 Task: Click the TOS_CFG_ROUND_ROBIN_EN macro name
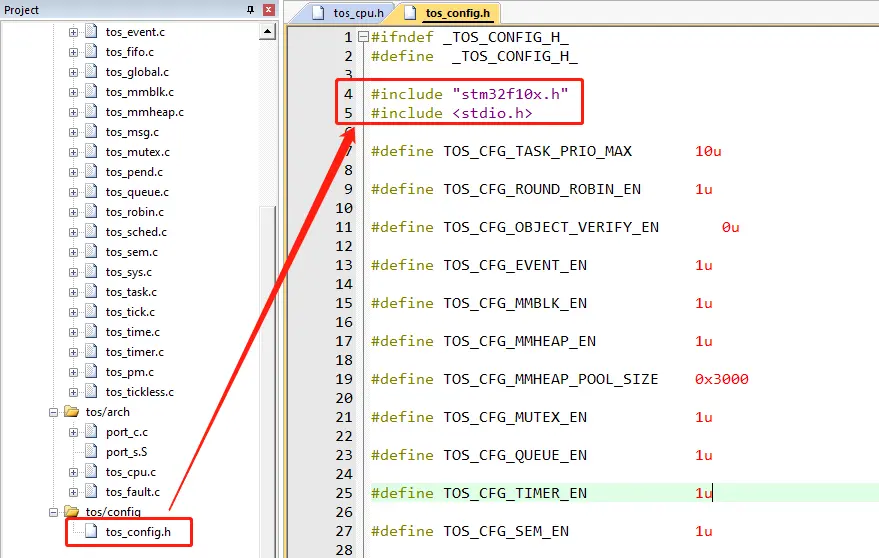point(542,189)
